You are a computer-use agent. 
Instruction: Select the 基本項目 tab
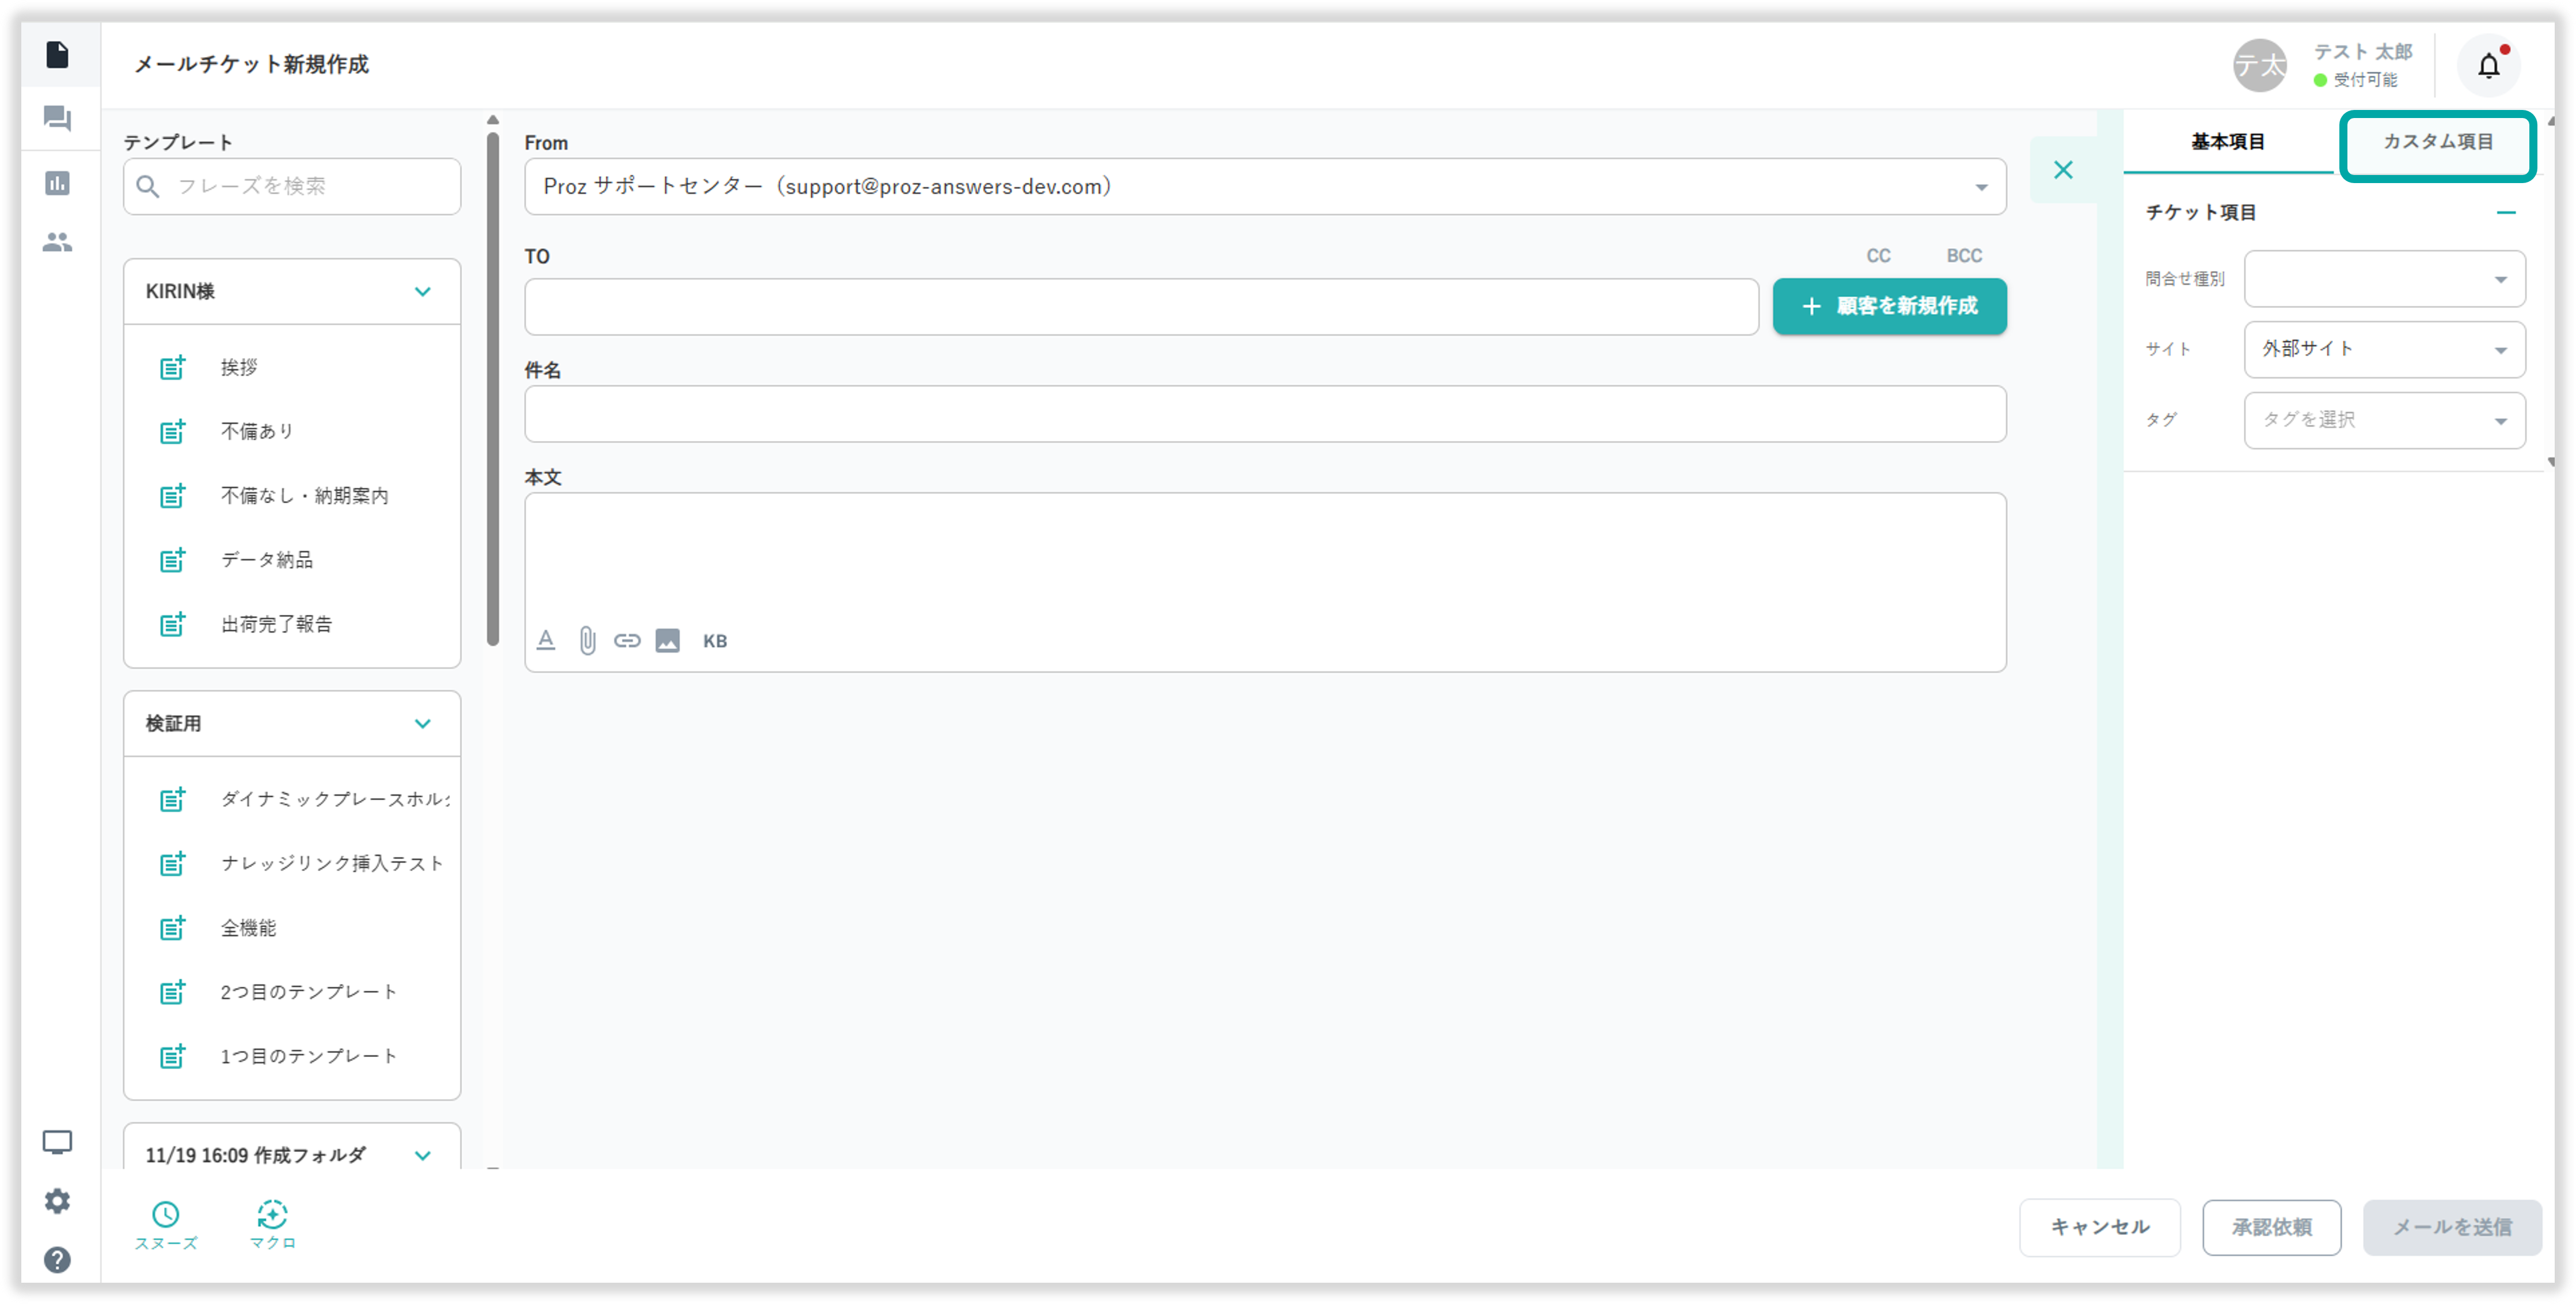click(2228, 142)
